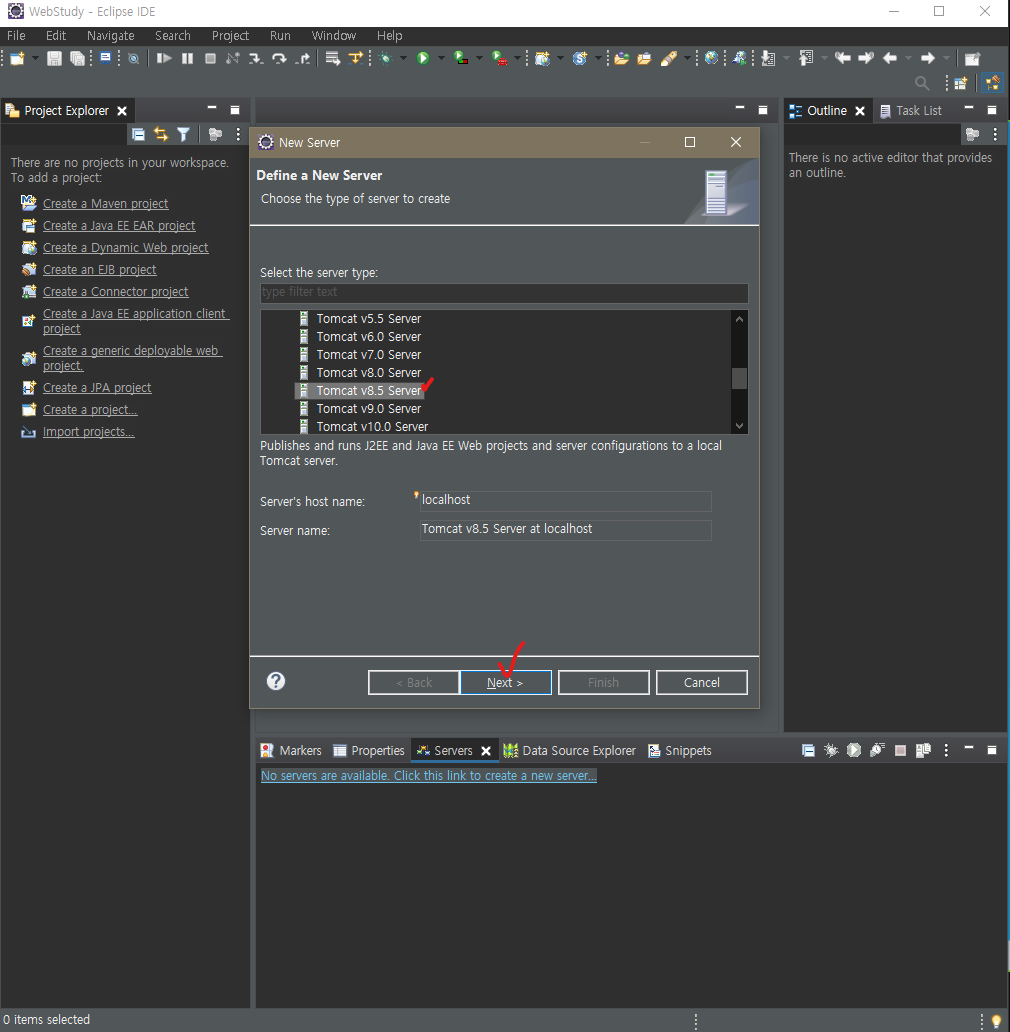
Task: Click the Save disk icon in toolbar
Action: point(54,59)
